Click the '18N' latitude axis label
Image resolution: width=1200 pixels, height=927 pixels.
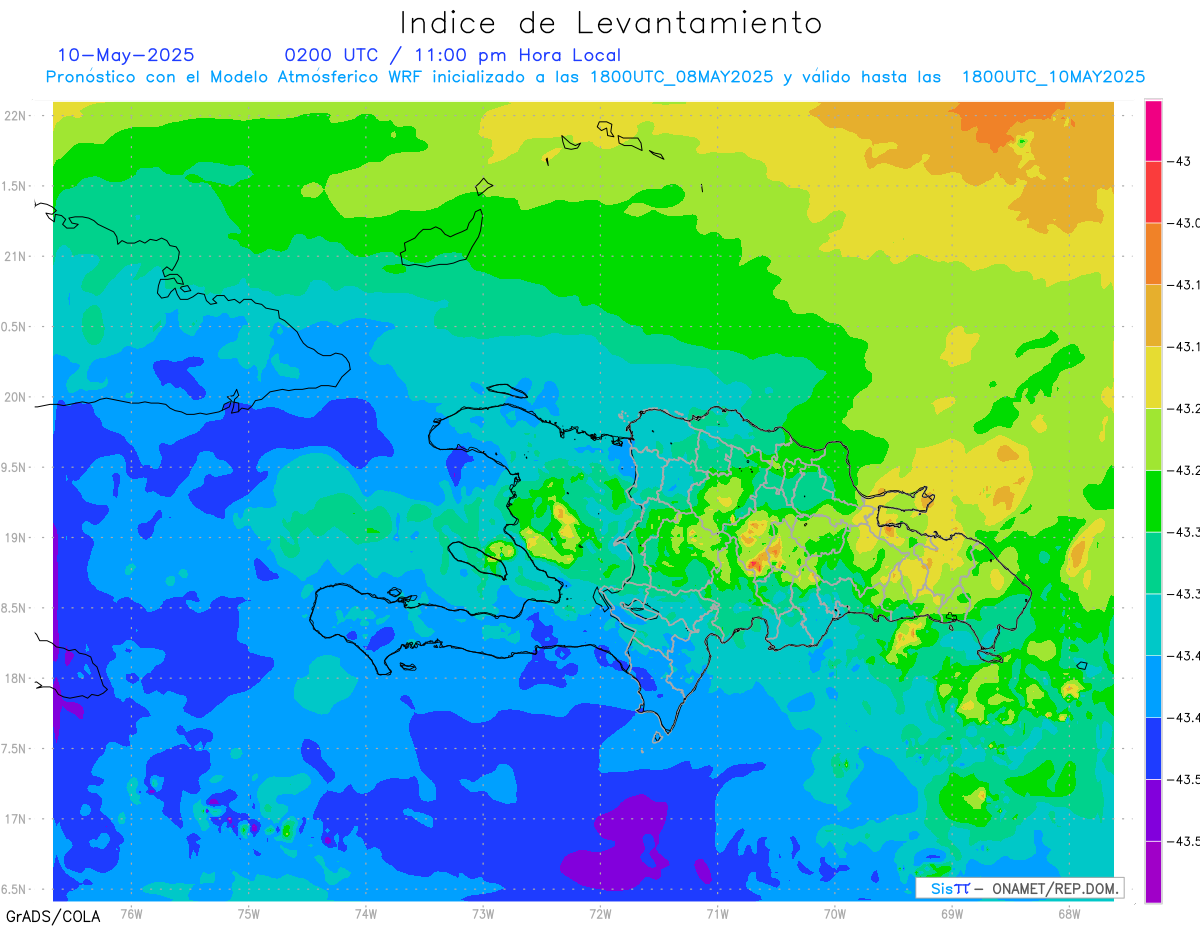(16, 678)
